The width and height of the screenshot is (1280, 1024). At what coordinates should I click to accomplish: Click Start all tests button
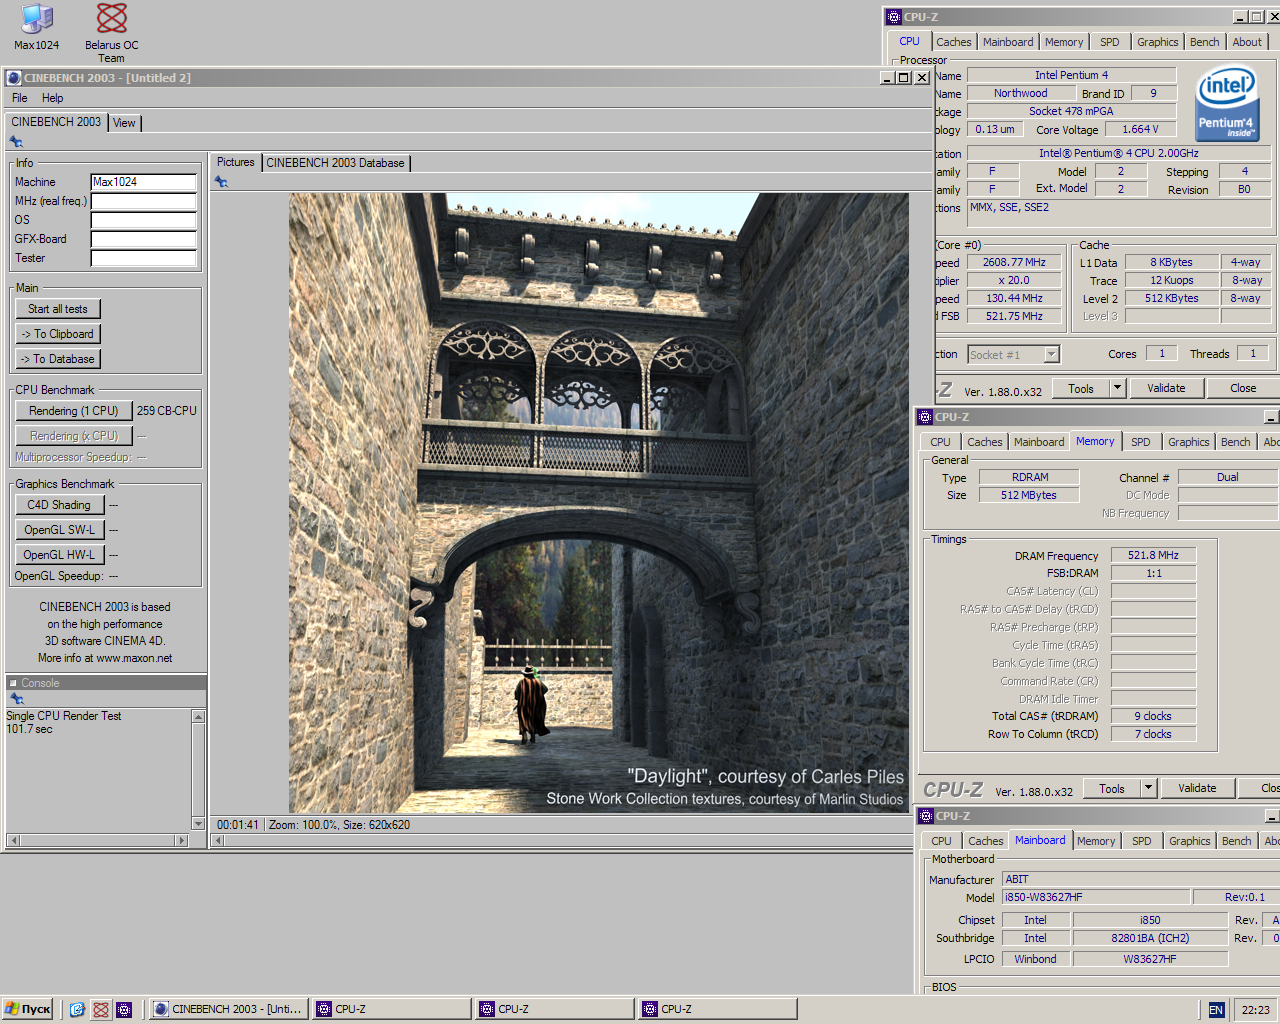58,309
